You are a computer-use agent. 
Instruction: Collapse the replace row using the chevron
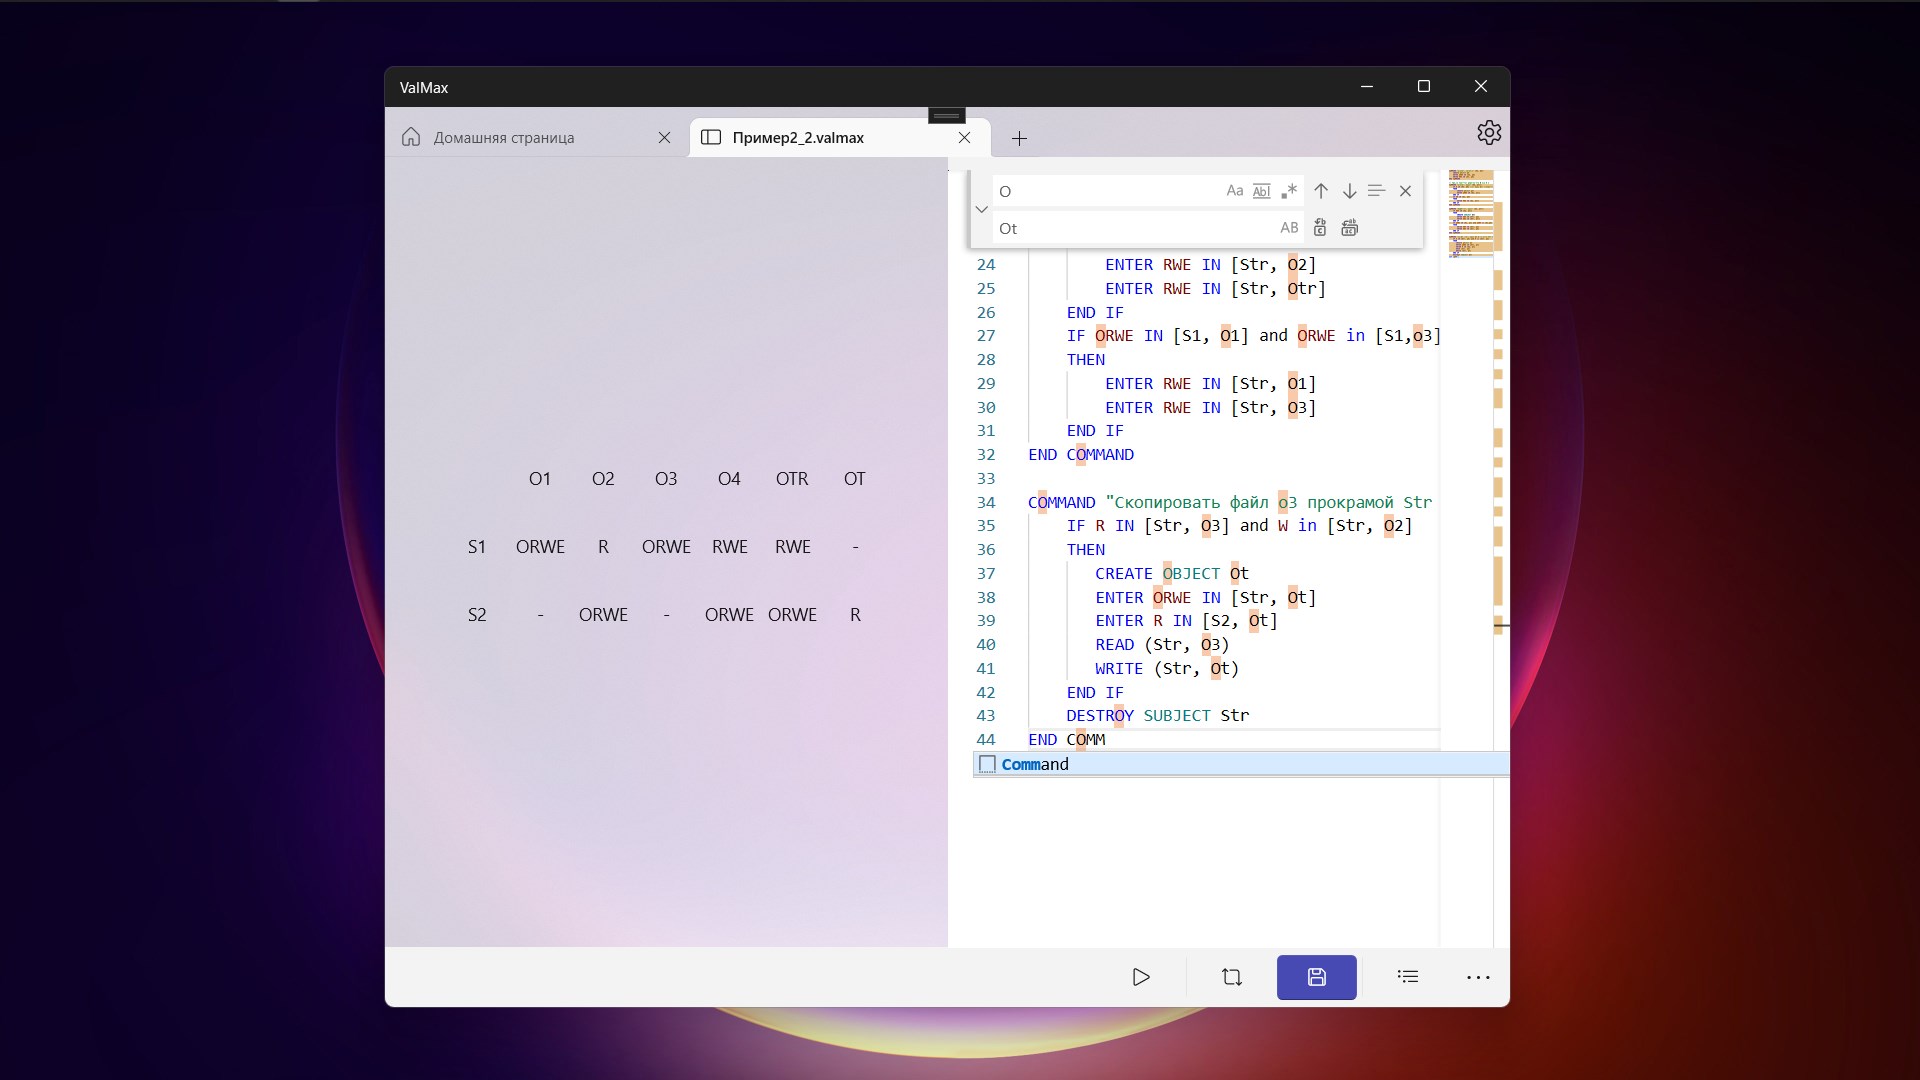point(981,210)
